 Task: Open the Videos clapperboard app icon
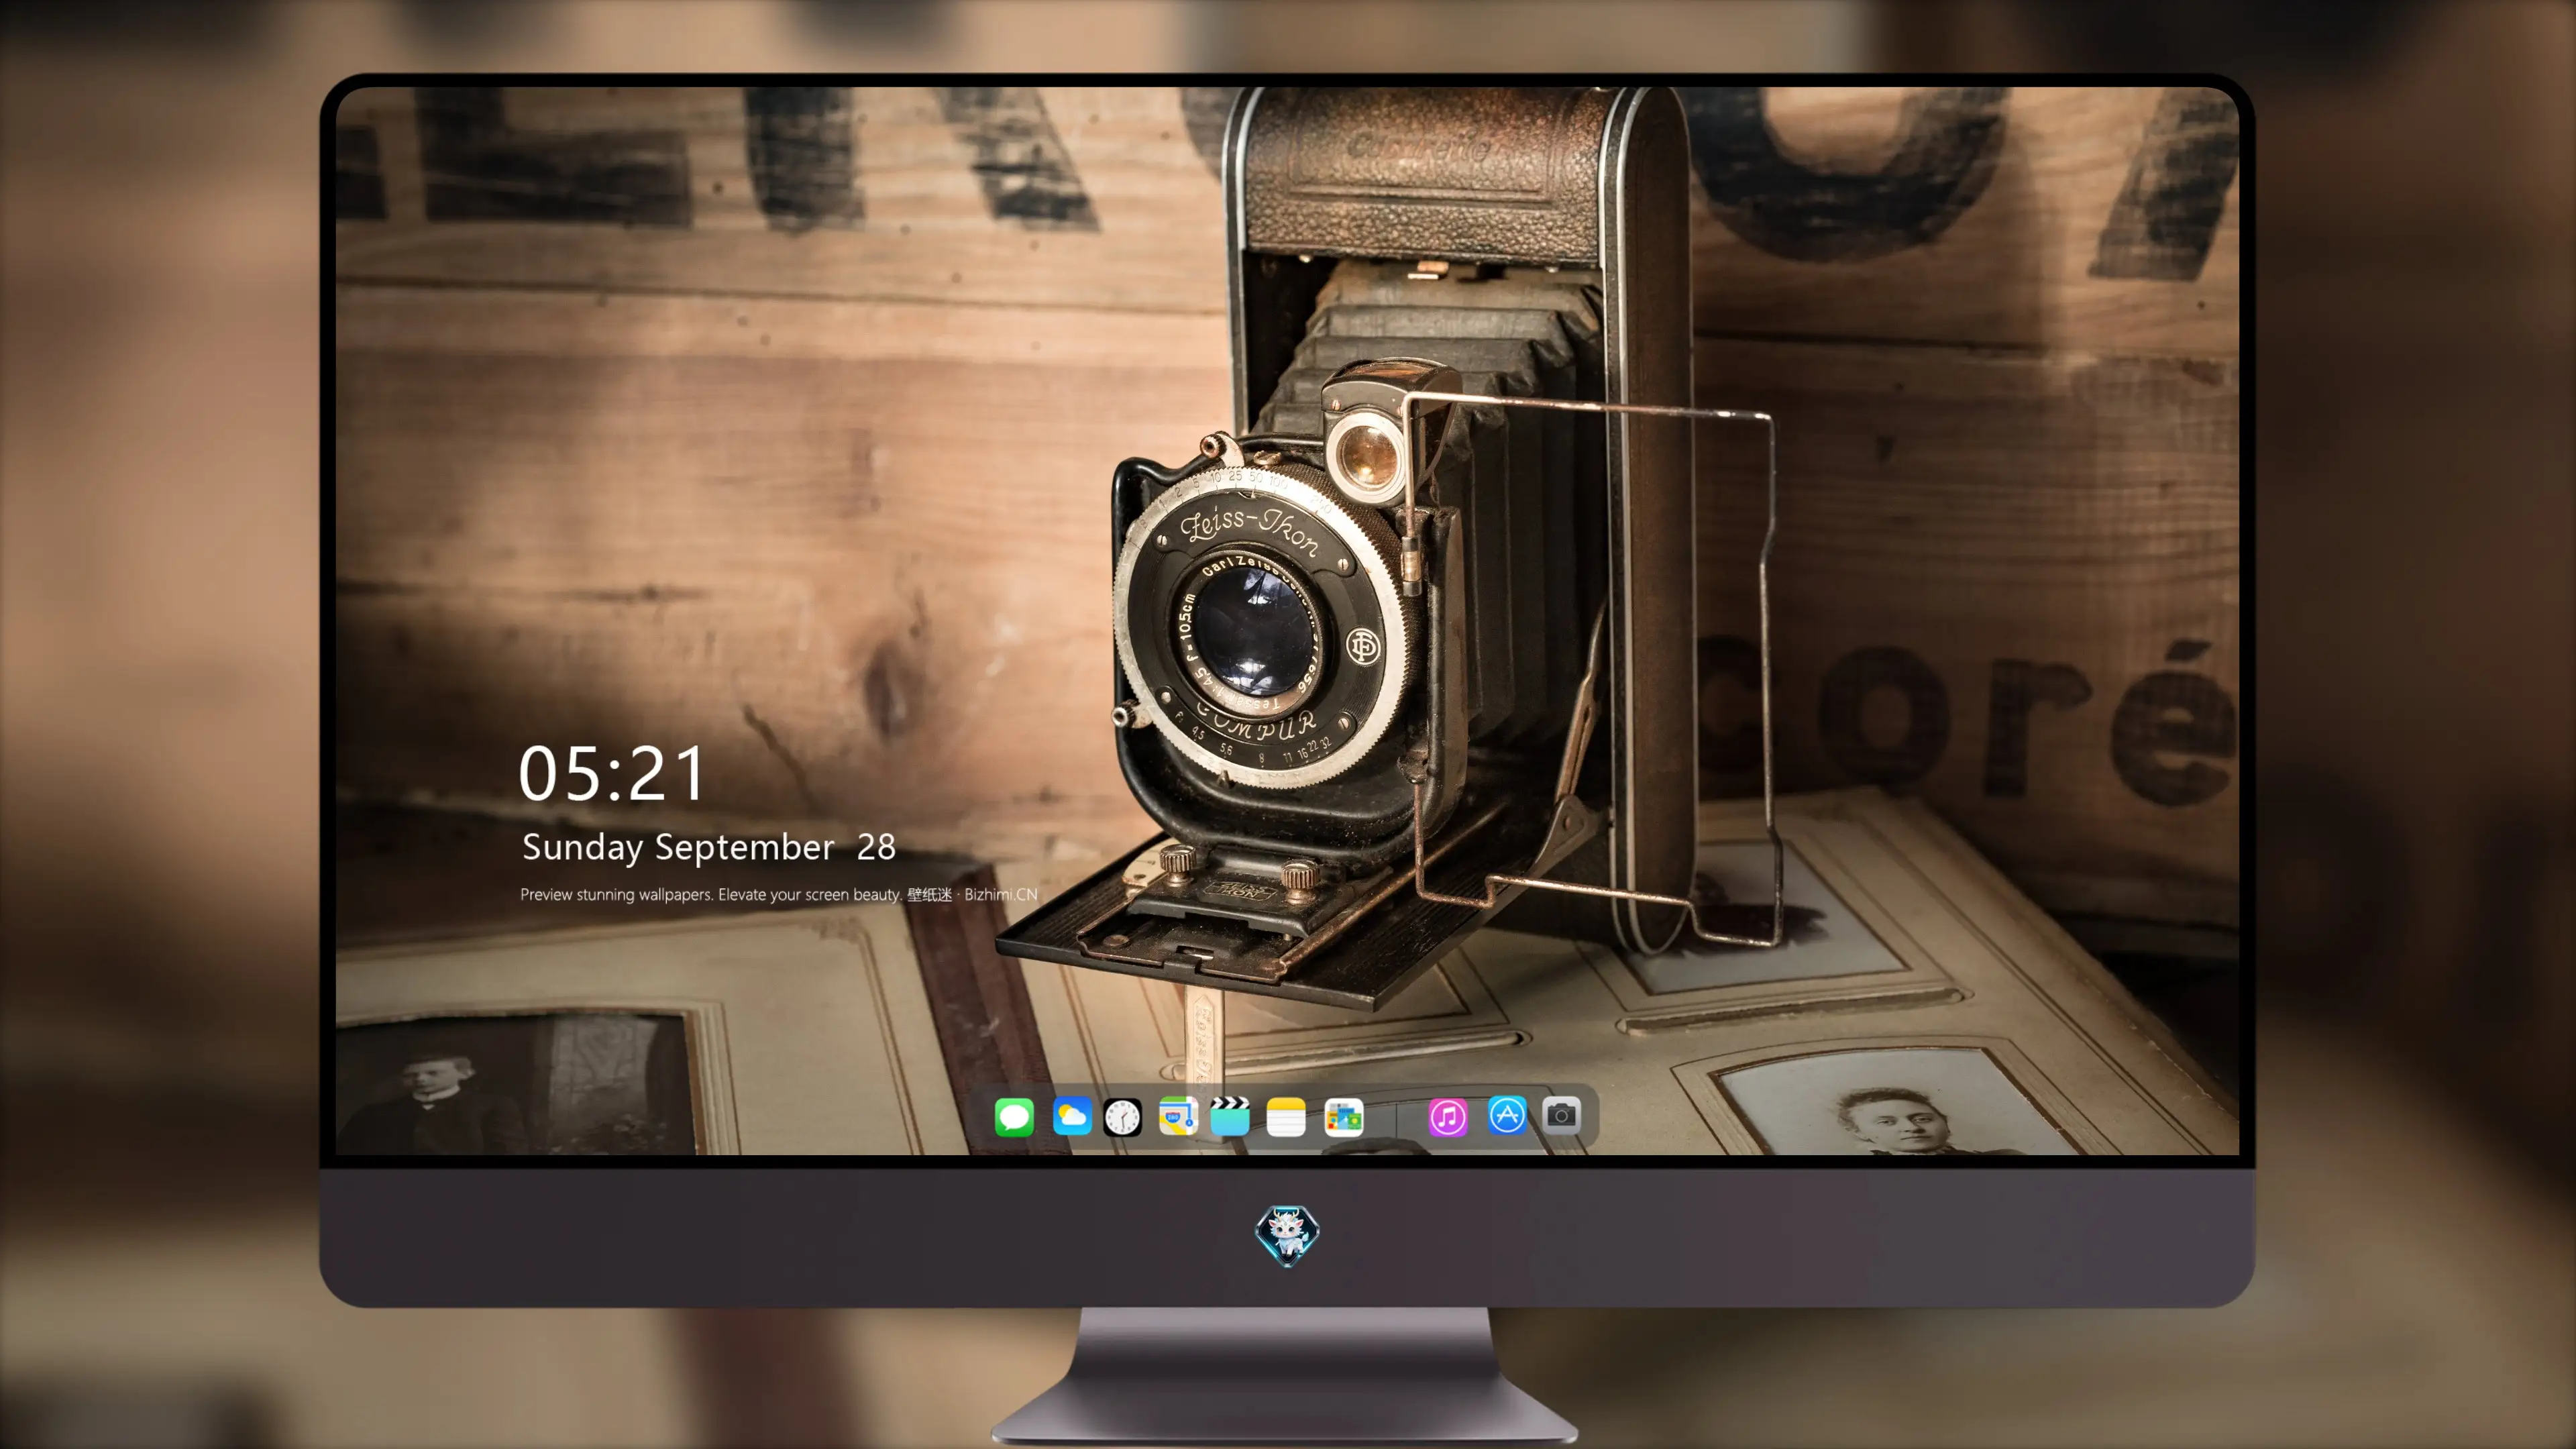click(1230, 1116)
